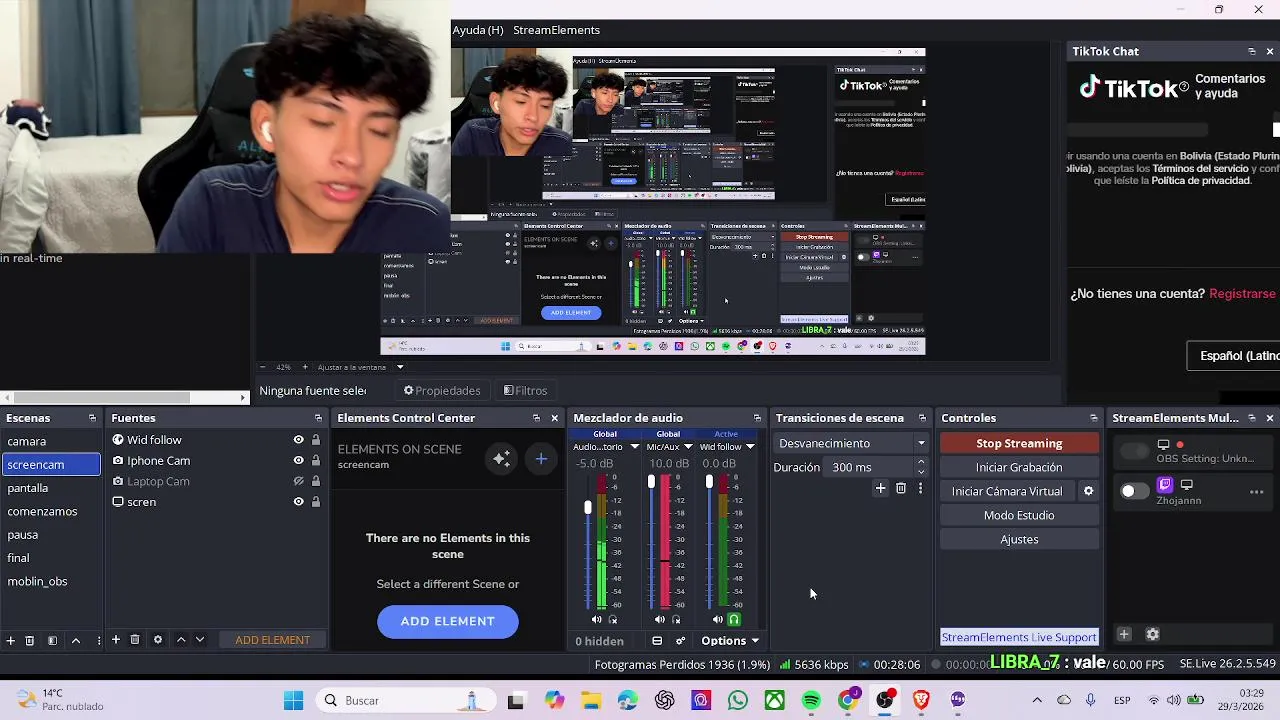The image size is (1280, 720).
Task: Click the round plus icon in Elements on Scene
Action: tap(541, 459)
